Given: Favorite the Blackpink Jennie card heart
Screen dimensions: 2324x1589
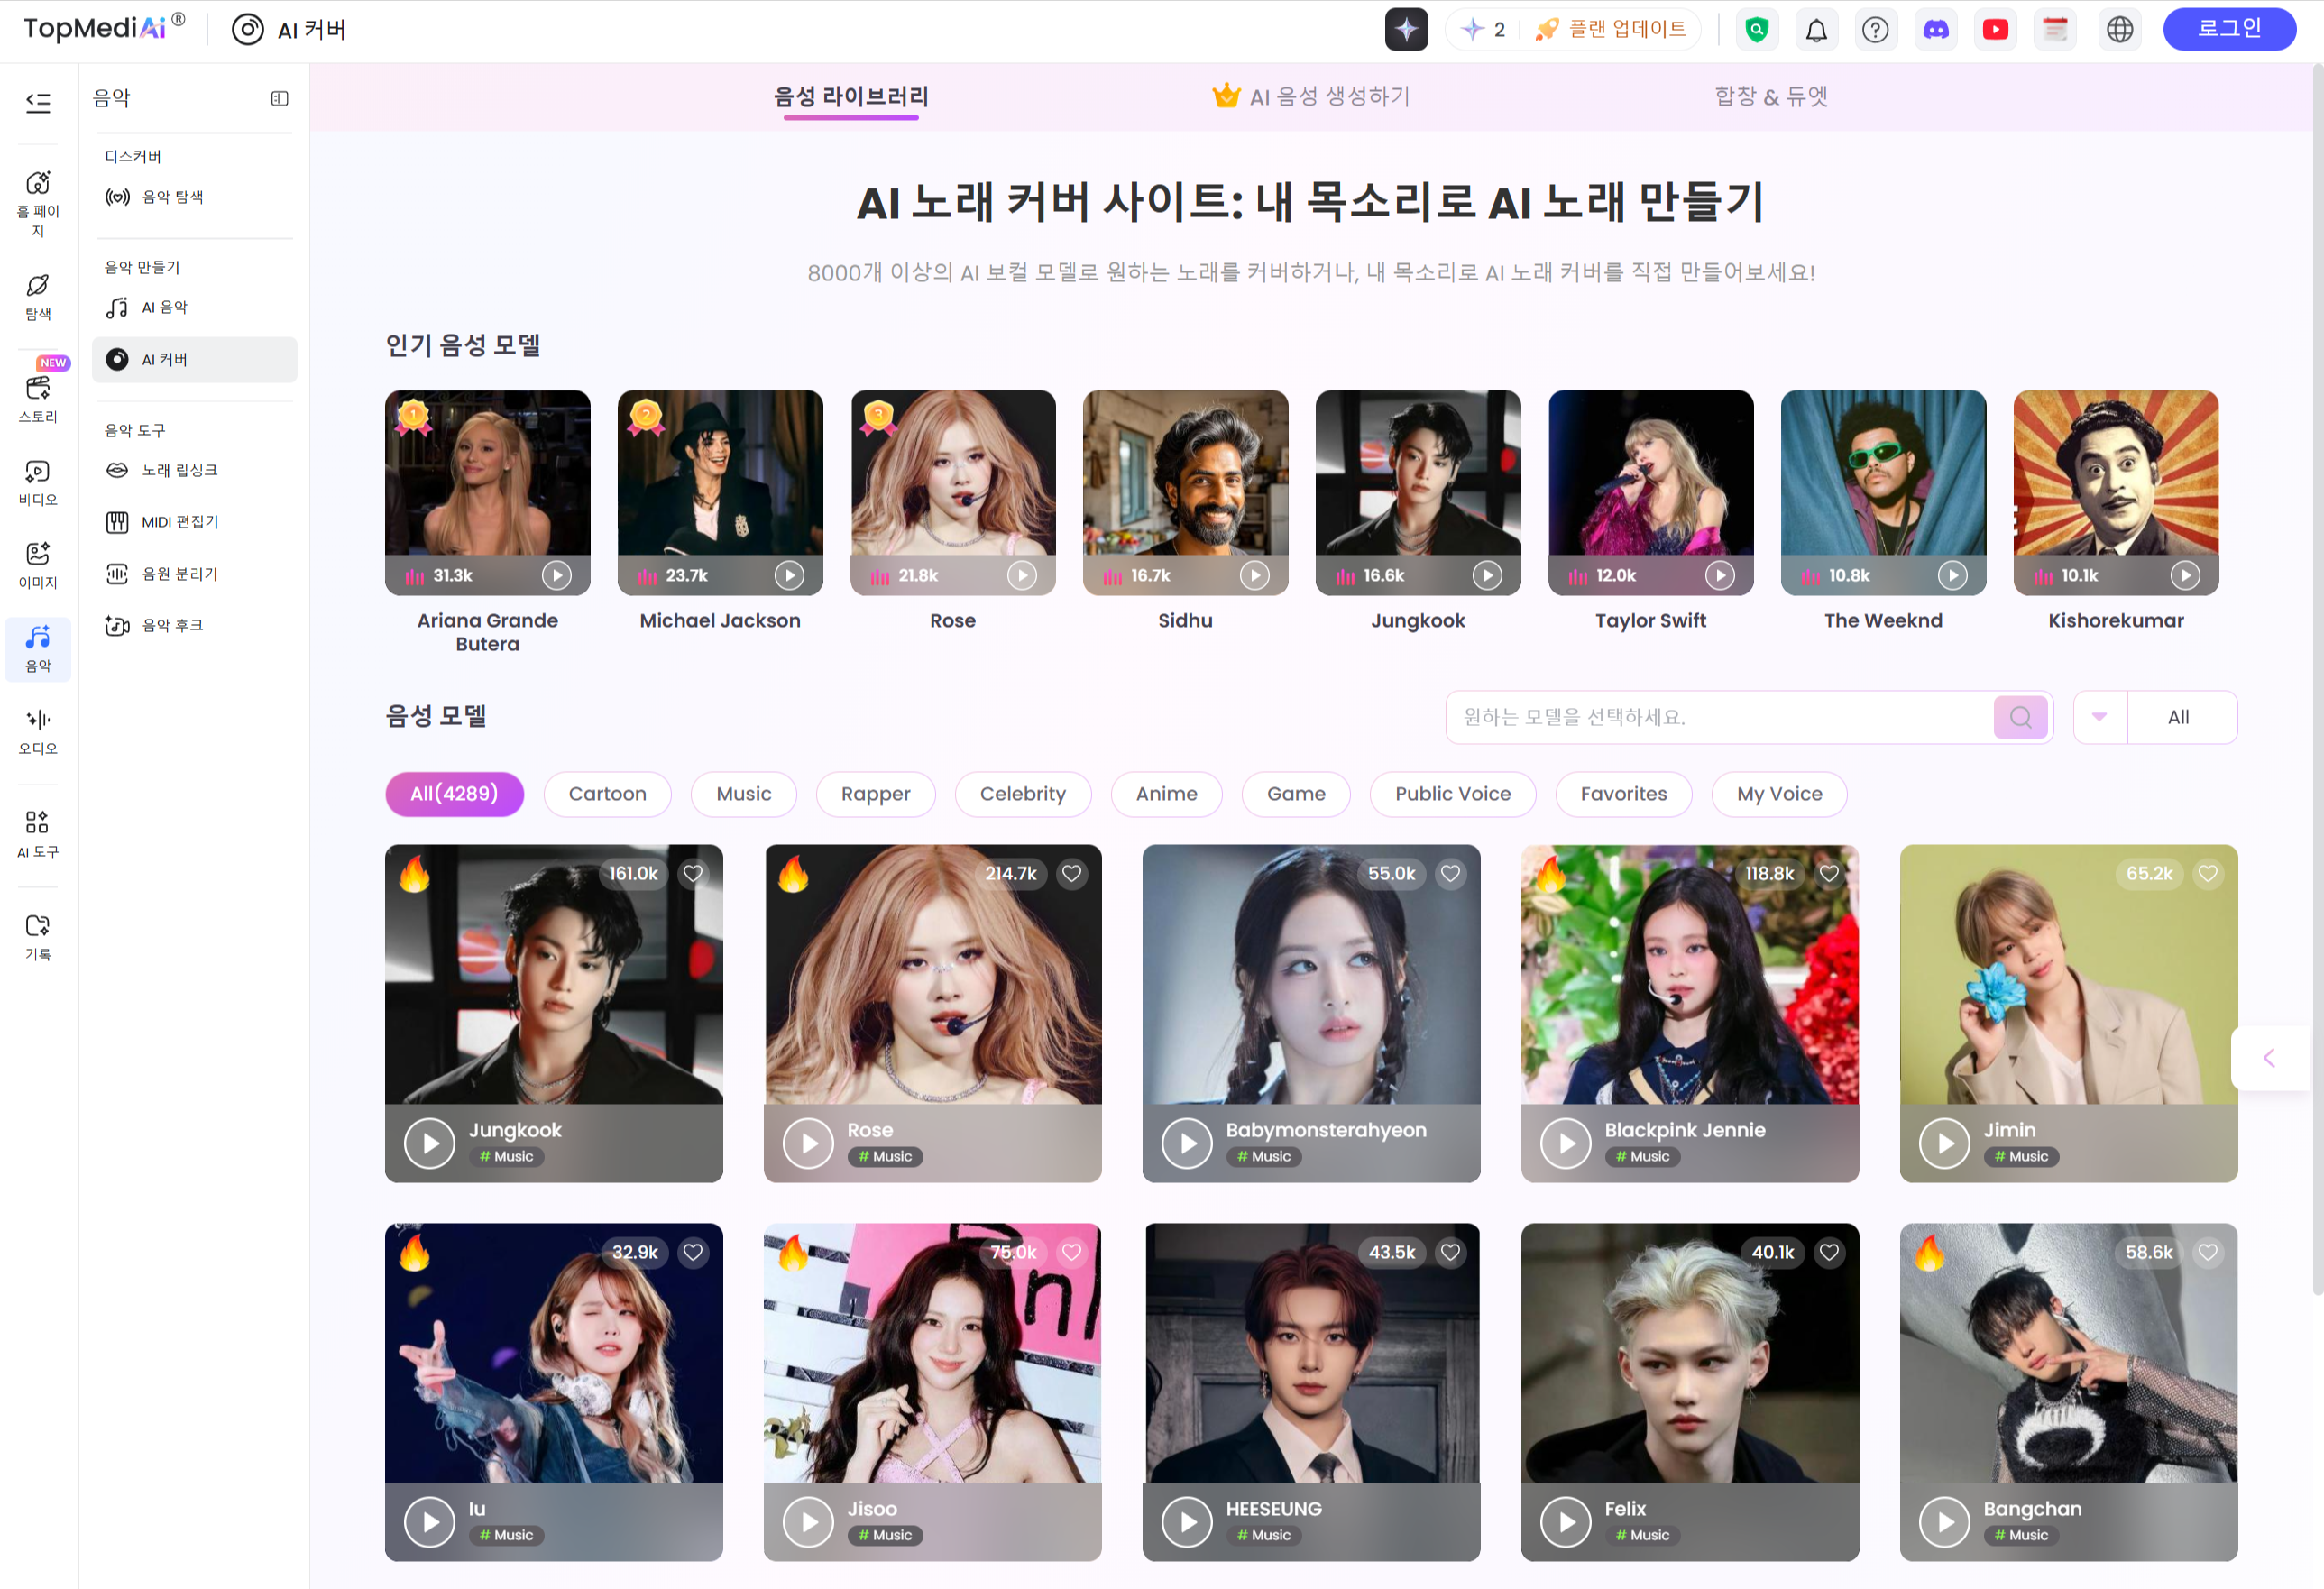Looking at the screenshot, I should click(1829, 874).
